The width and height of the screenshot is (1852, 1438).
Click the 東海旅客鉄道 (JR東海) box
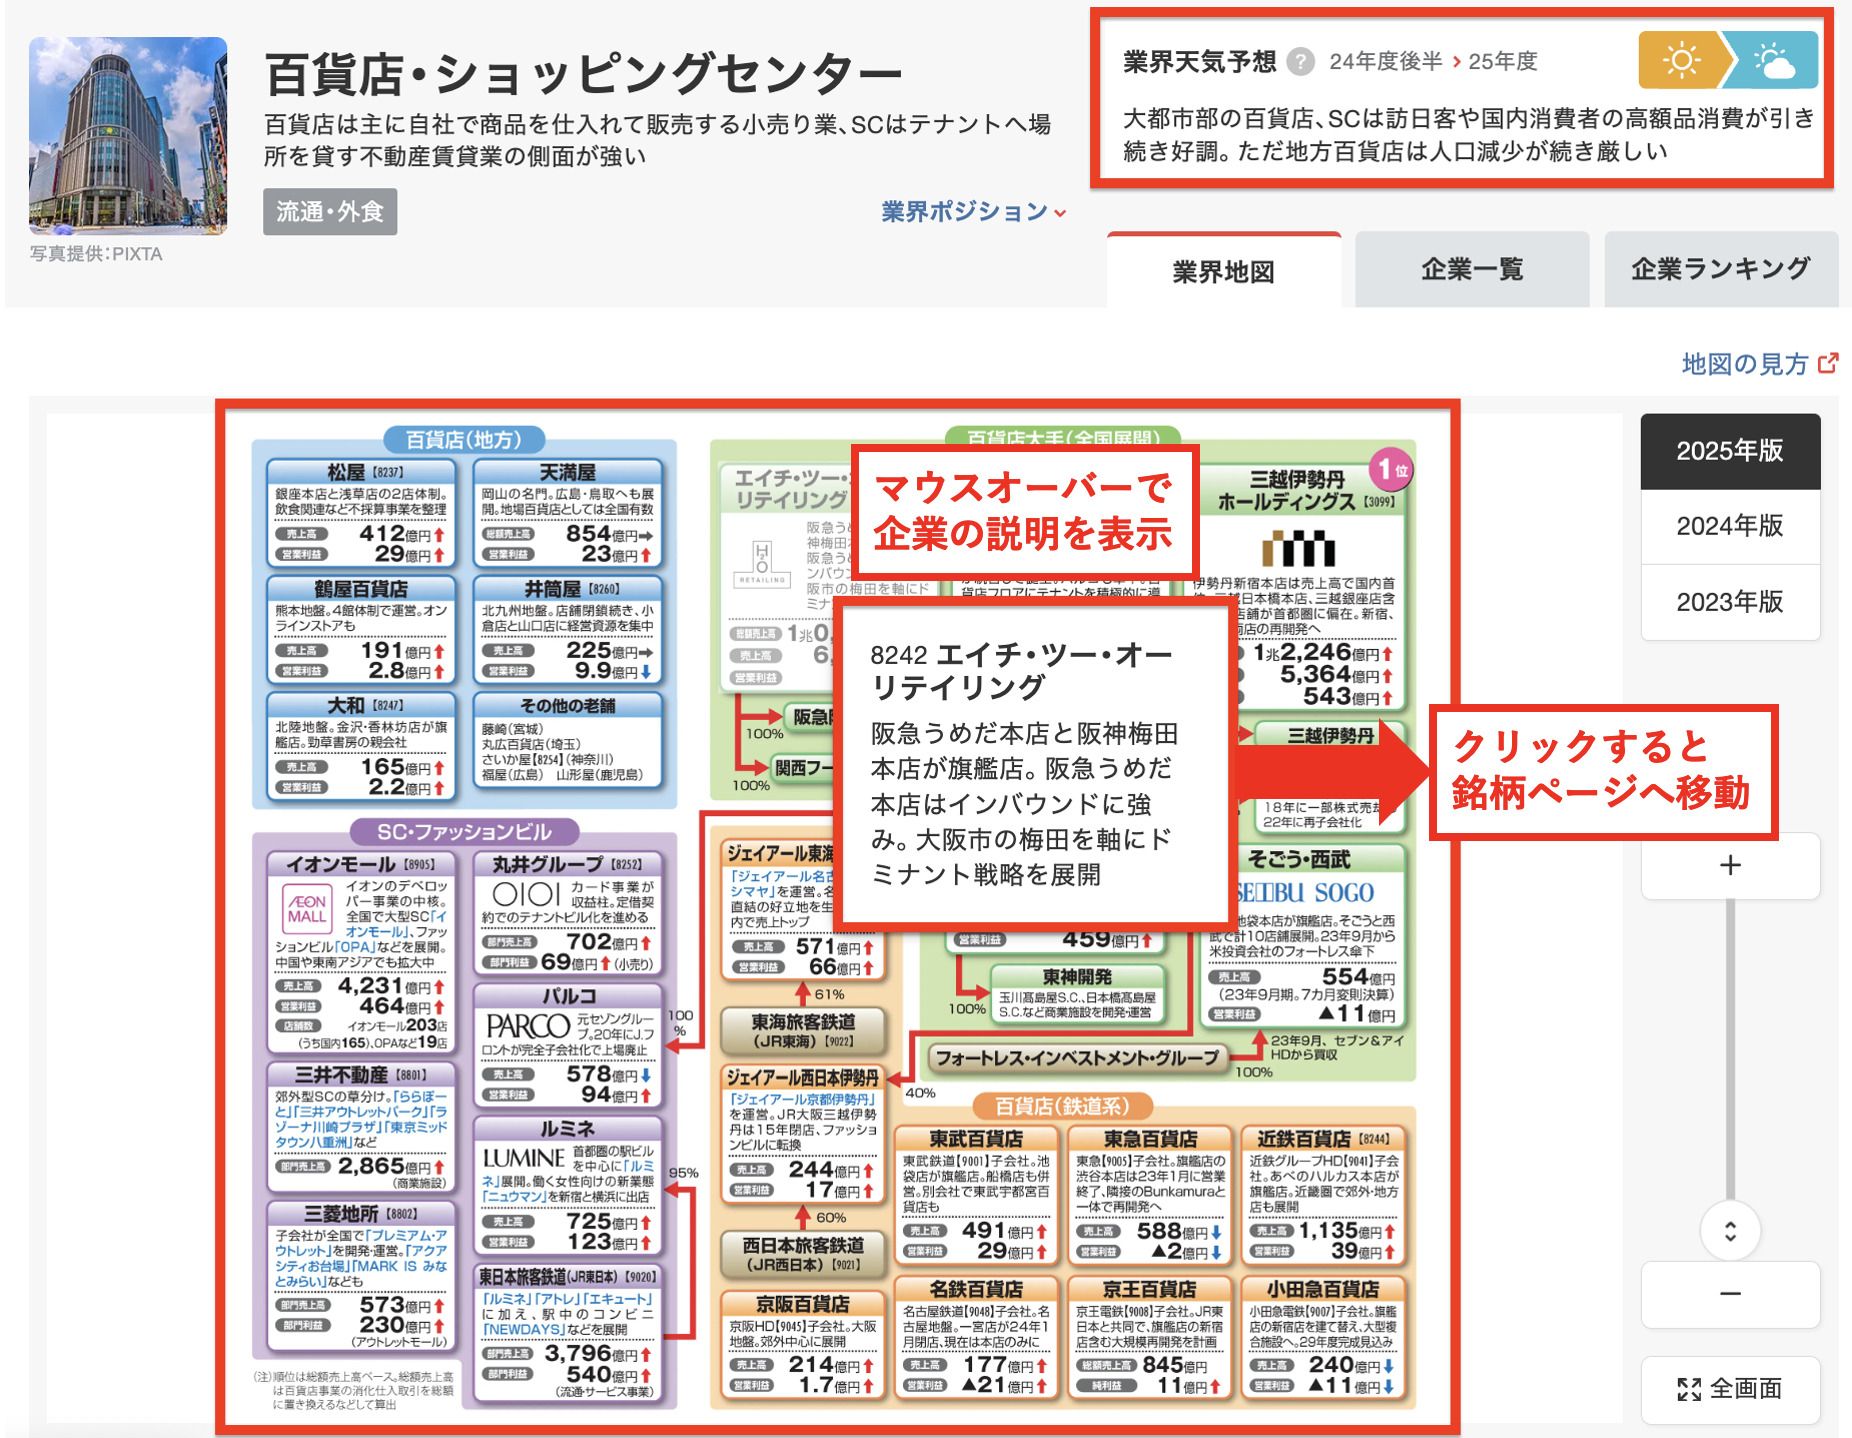click(803, 1031)
